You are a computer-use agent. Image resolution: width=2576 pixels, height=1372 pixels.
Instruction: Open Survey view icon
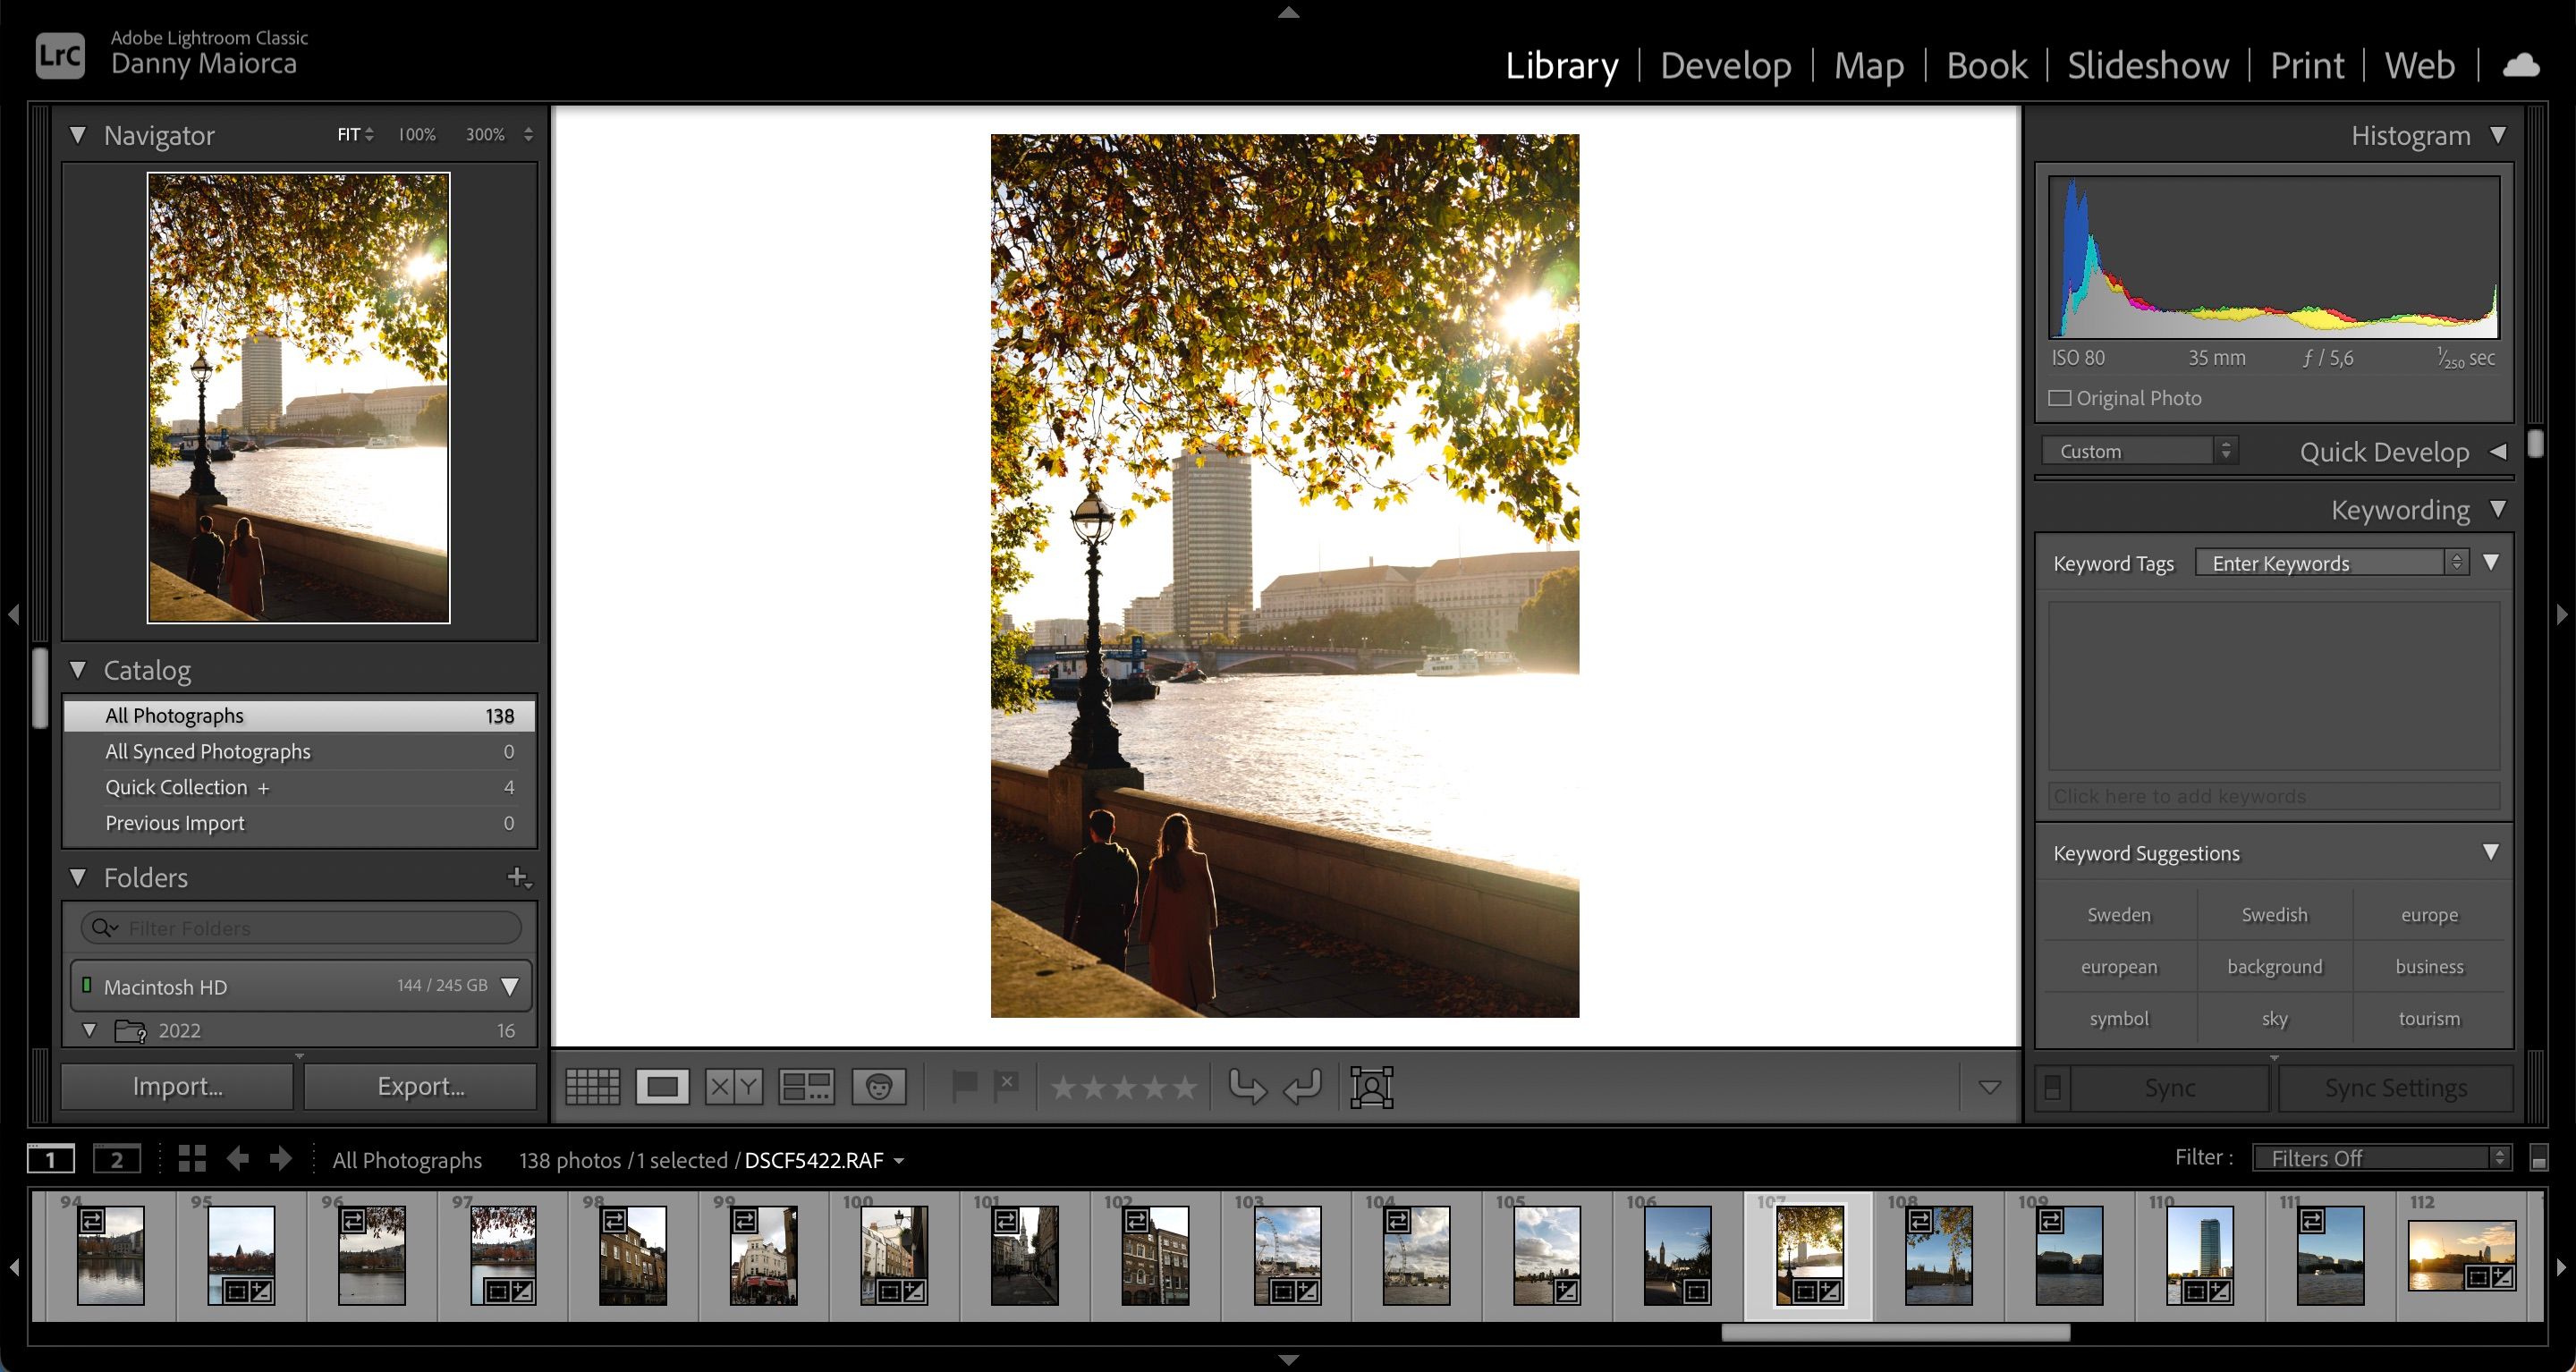[x=806, y=1087]
